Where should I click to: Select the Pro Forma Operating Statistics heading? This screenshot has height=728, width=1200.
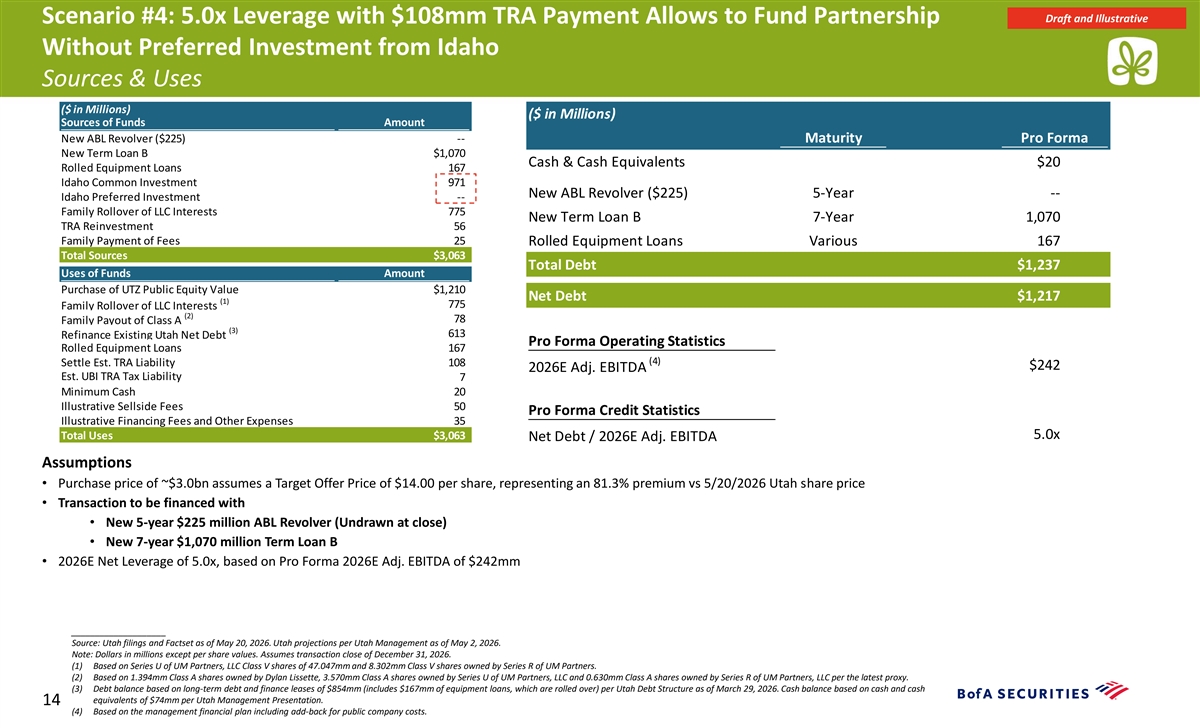tap(626, 341)
